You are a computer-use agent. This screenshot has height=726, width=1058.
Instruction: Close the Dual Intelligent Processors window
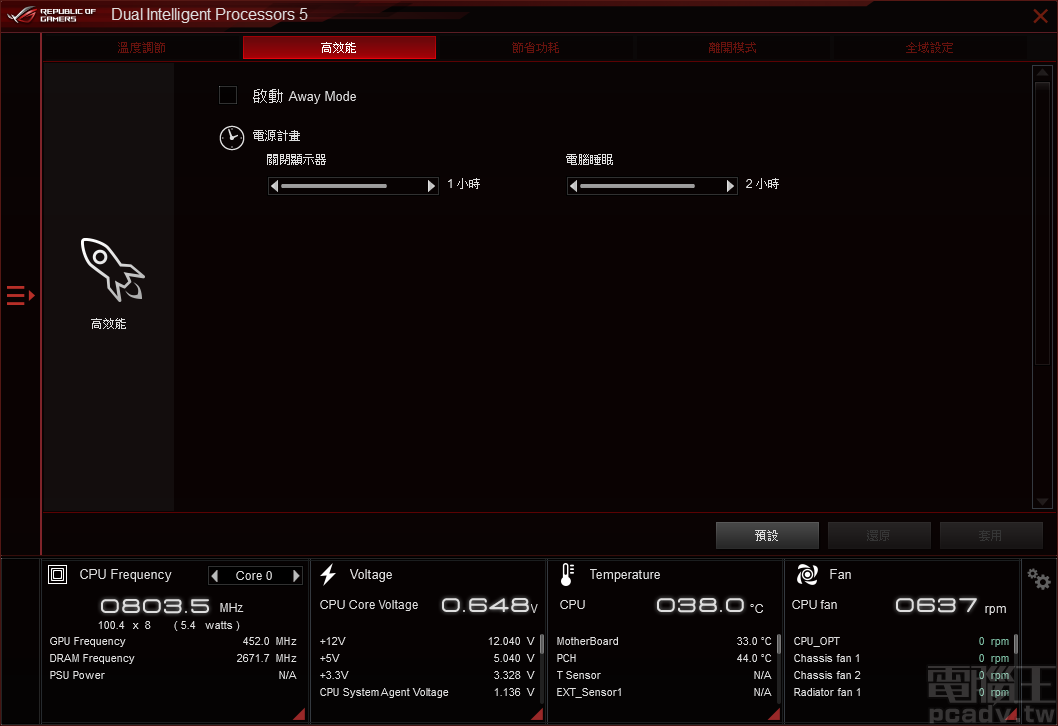1040,16
